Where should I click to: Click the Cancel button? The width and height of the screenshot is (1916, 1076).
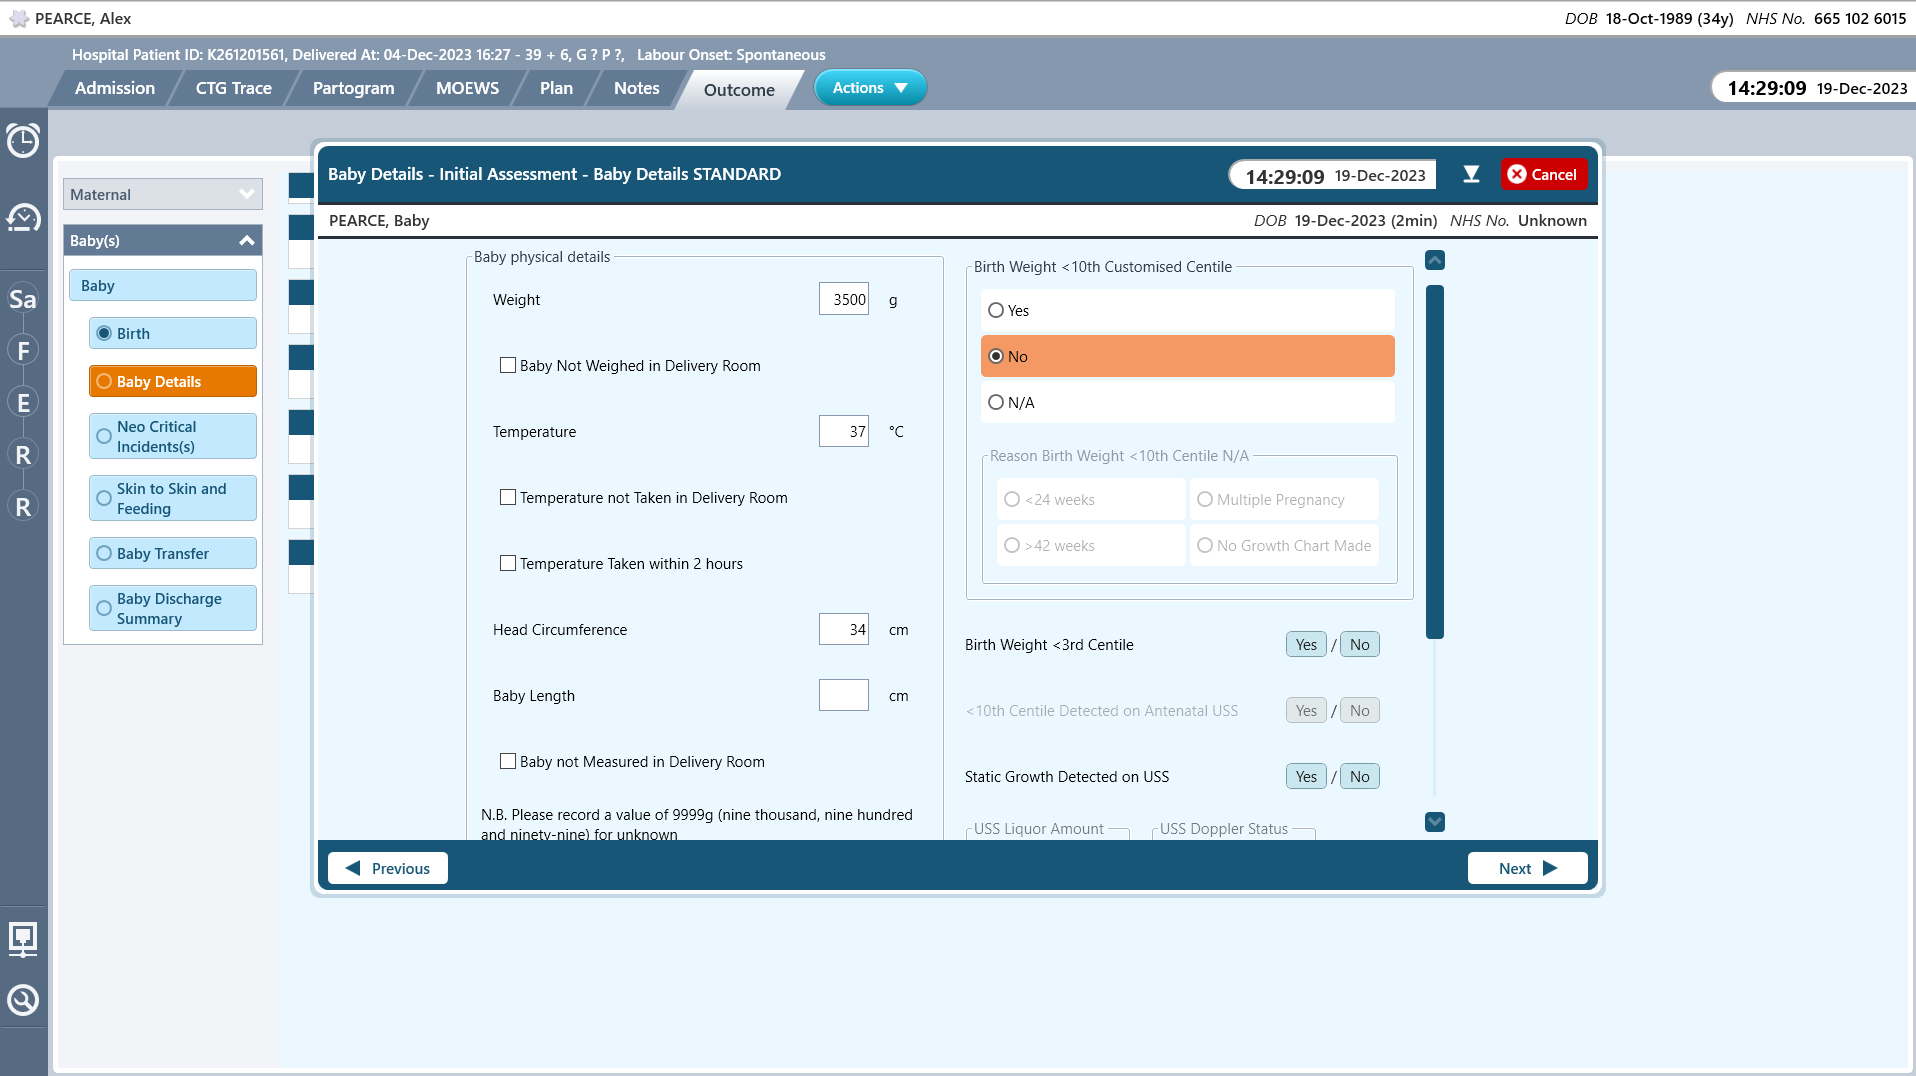click(1543, 174)
